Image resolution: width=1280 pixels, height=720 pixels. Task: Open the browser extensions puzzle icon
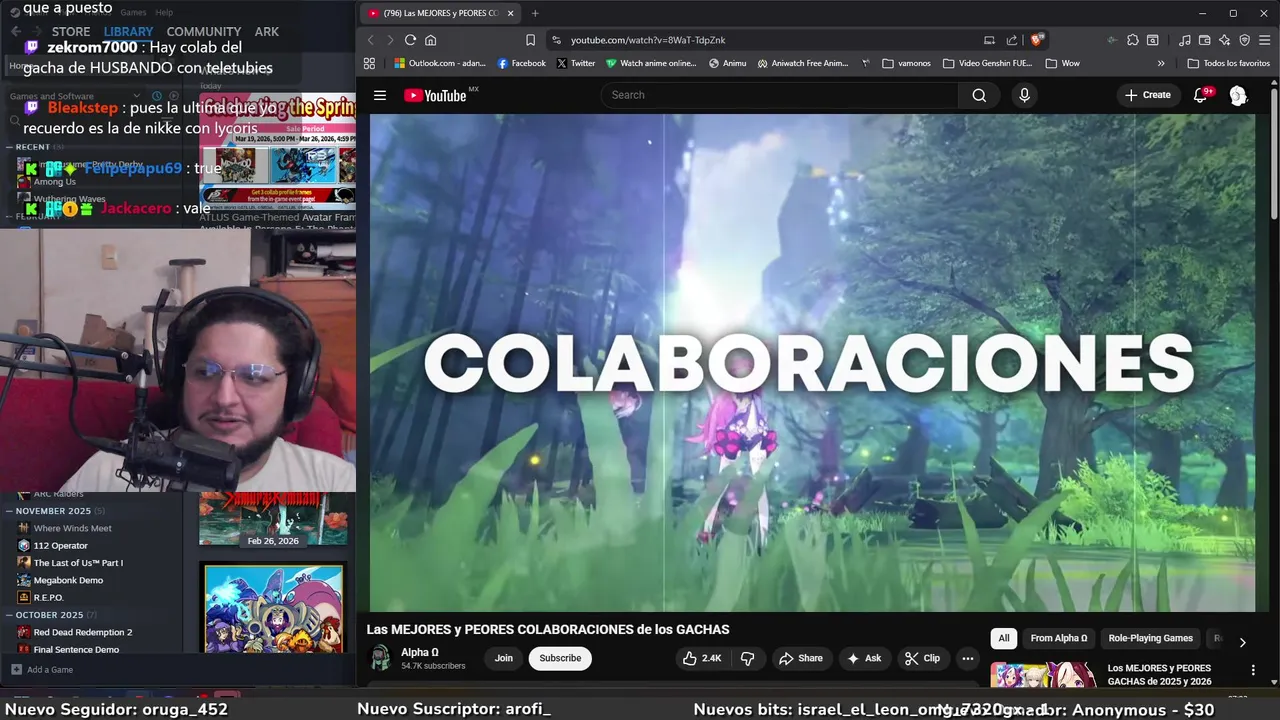click(x=1133, y=40)
